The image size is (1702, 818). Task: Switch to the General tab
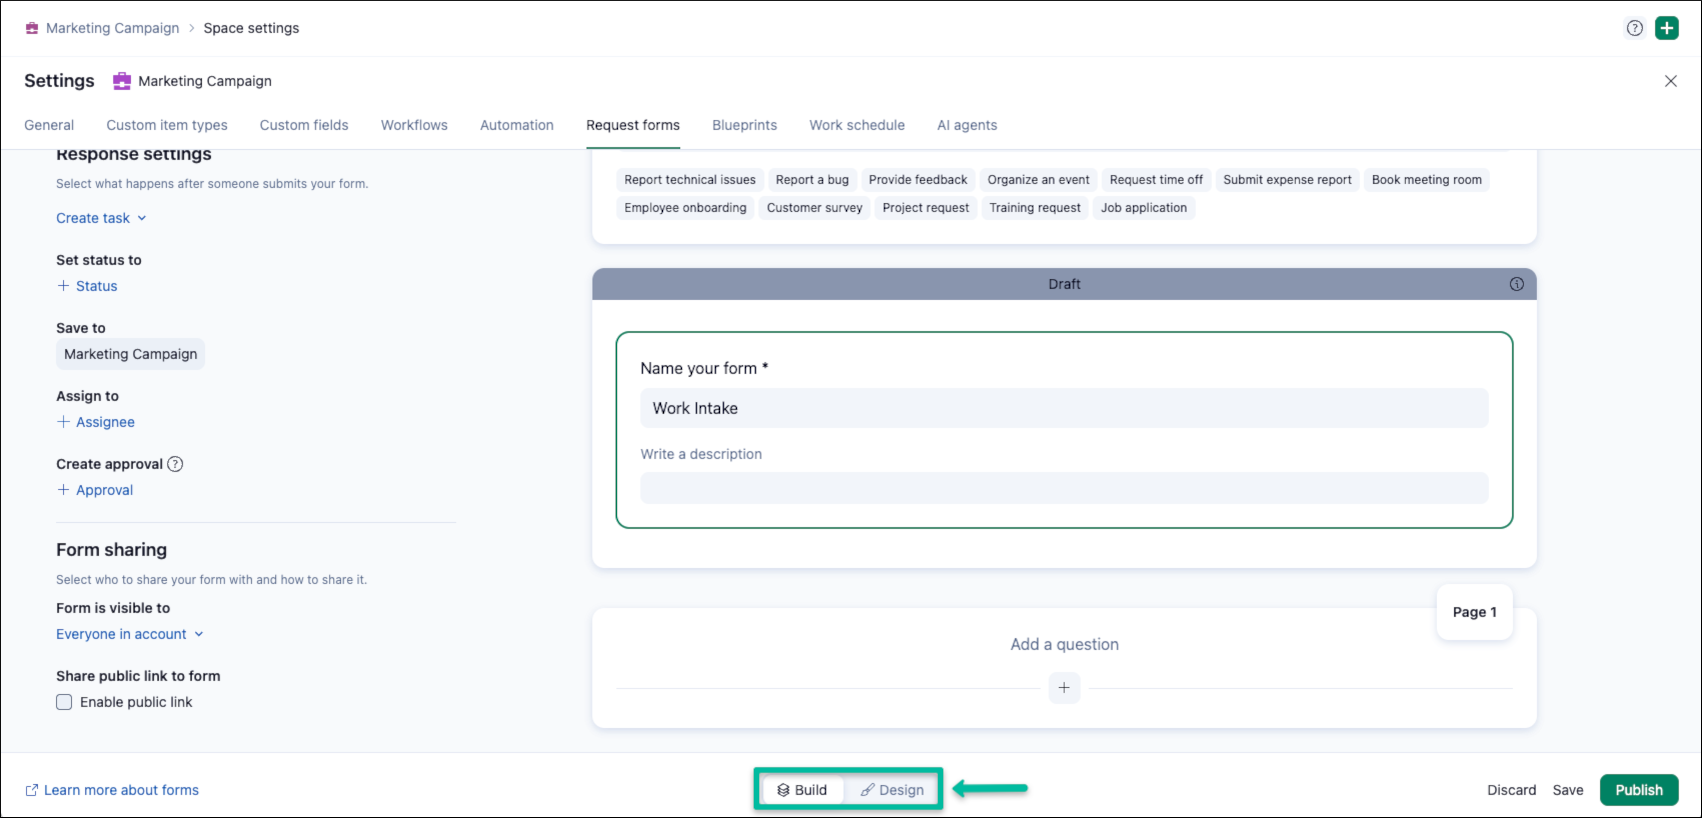pyautogui.click(x=49, y=125)
